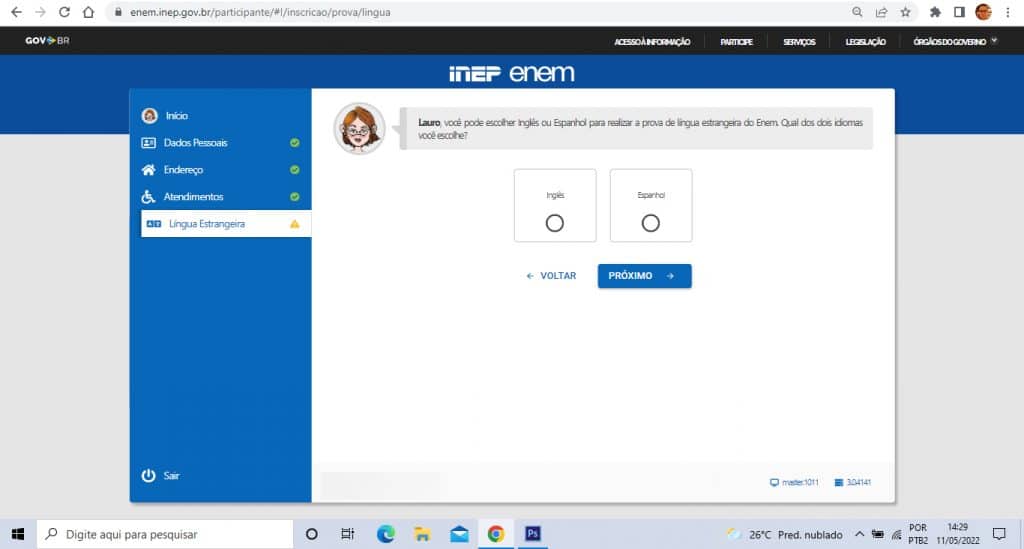Click the browser forward arrow
1024x549 pixels.
pyautogui.click(x=40, y=12)
